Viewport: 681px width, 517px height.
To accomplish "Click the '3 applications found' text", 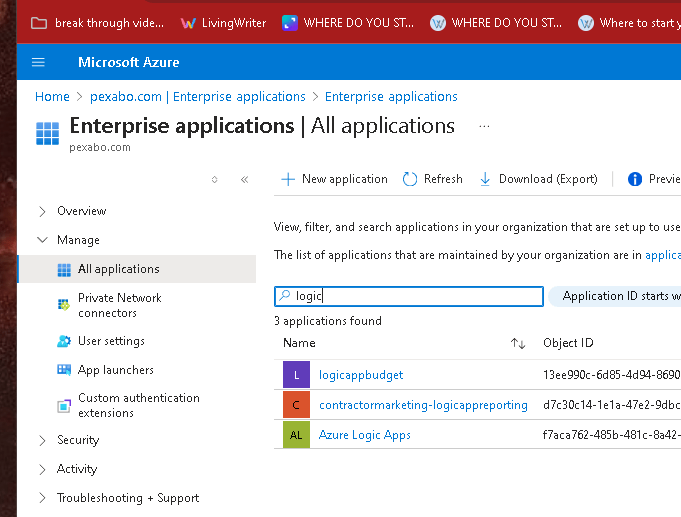I will click(x=328, y=321).
